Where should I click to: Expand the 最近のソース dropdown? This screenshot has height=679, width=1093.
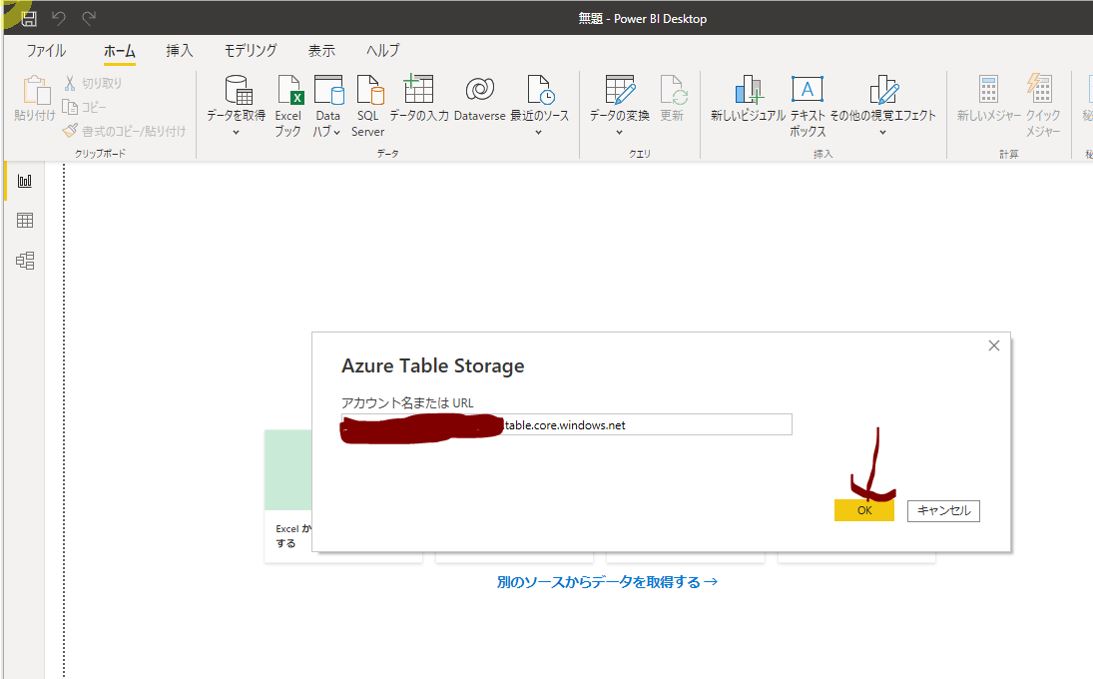pos(538,132)
